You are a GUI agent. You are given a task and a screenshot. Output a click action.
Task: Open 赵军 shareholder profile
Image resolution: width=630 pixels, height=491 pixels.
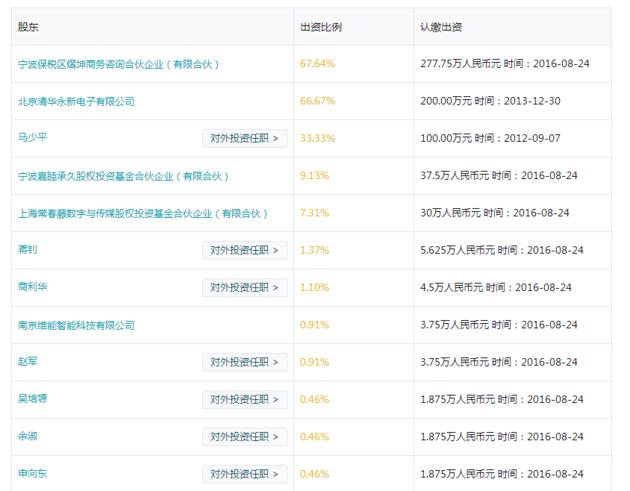click(x=28, y=362)
